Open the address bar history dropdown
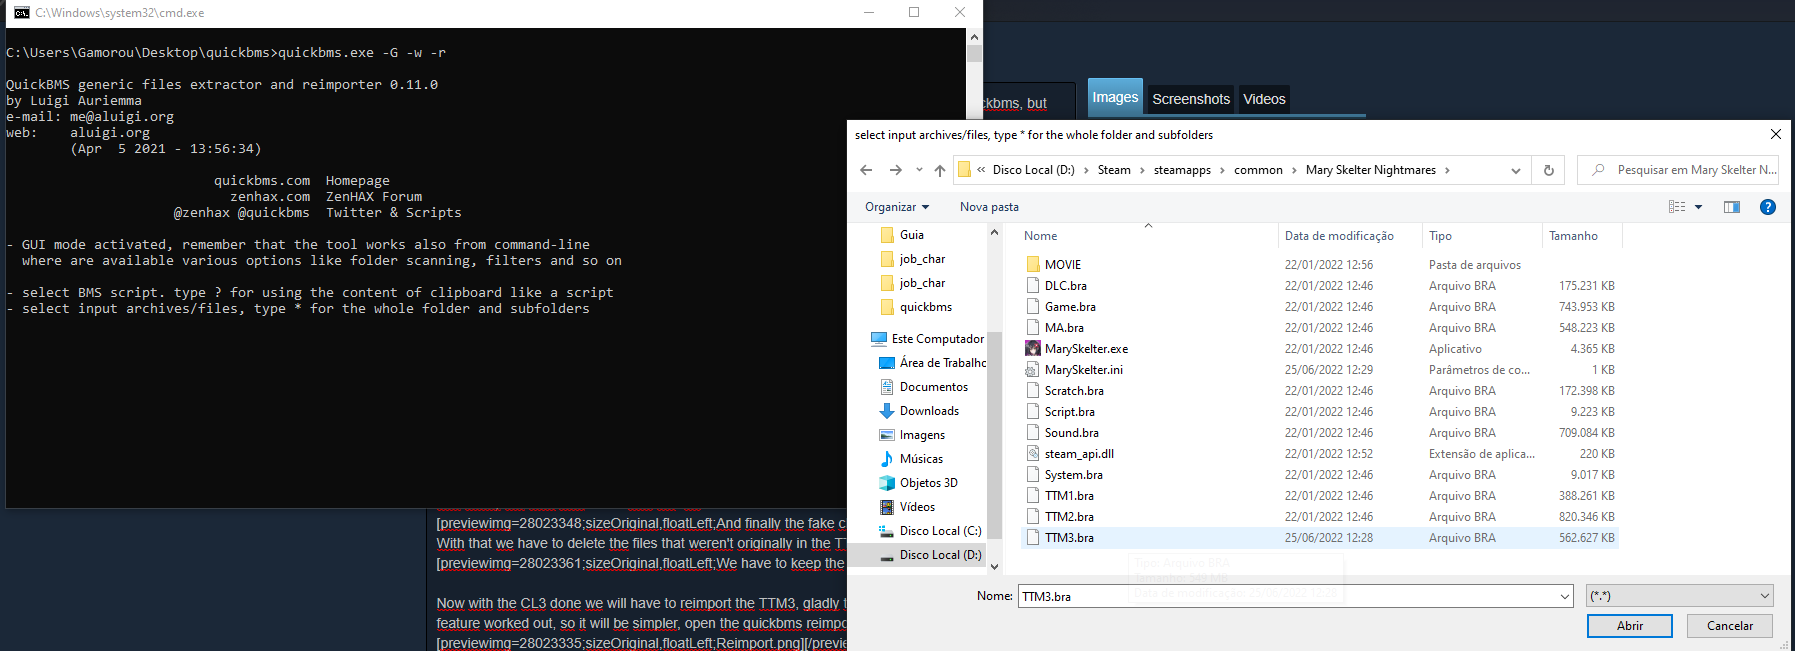The height and width of the screenshot is (651, 1795). point(1516,171)
